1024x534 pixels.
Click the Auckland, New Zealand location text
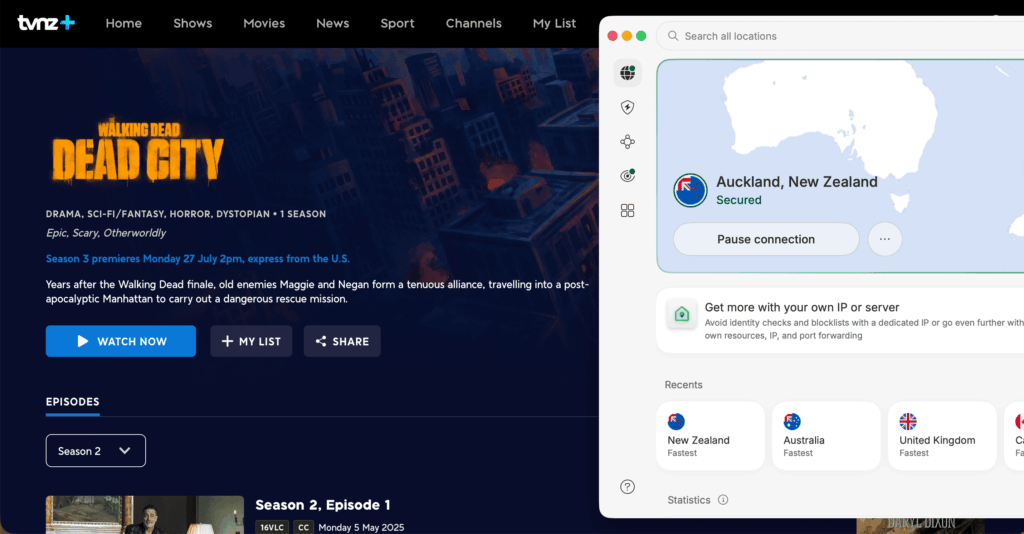pyautogui.click(x=797, y=181)
